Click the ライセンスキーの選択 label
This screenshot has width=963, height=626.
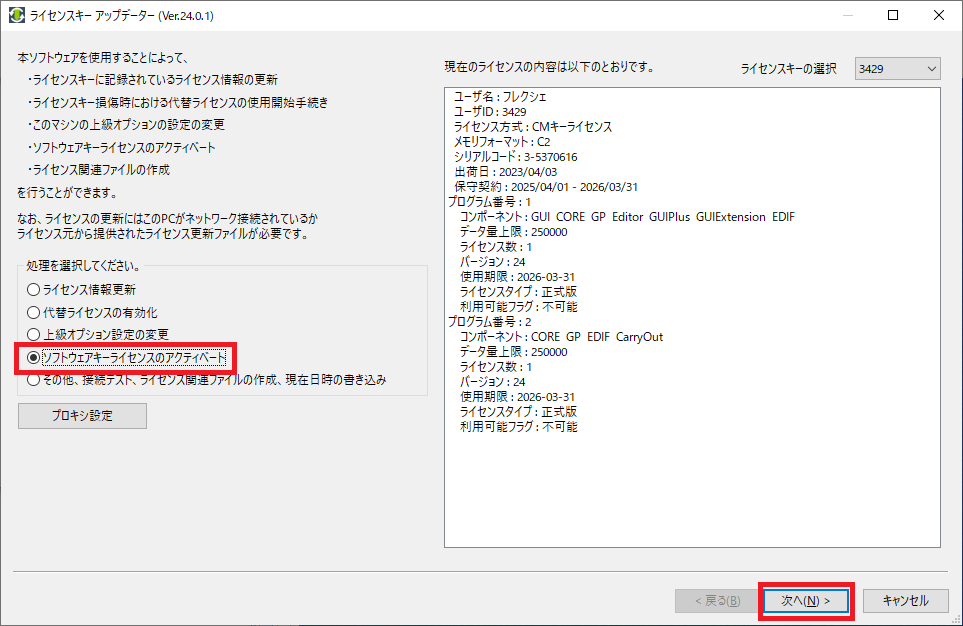point(788,69)
